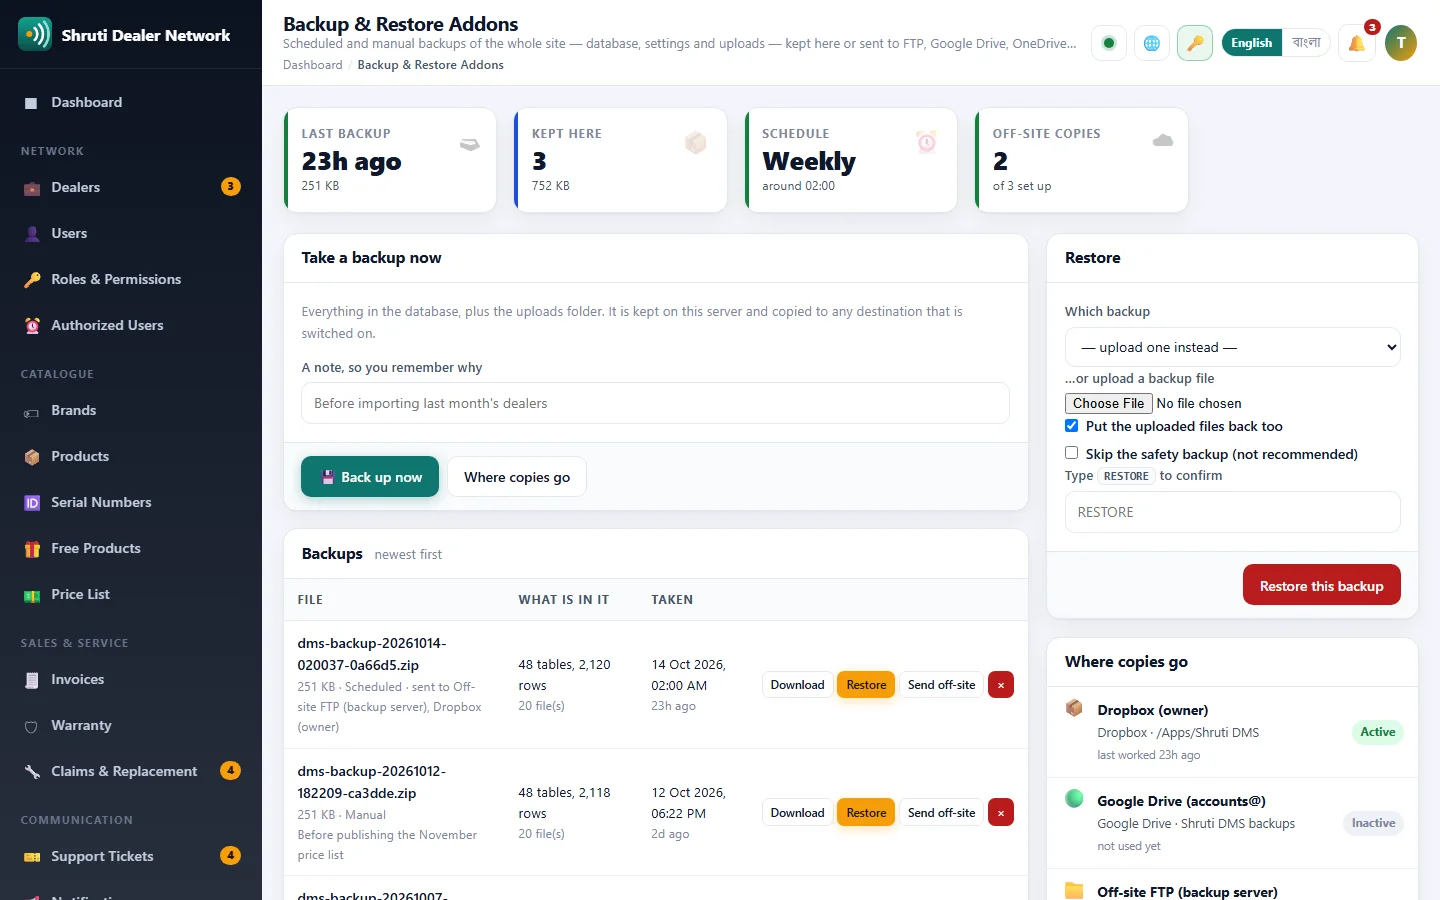Viewport: 1440px width, 900px height.
Task: Click the key icon button in header
Action: pos(1195,43)
